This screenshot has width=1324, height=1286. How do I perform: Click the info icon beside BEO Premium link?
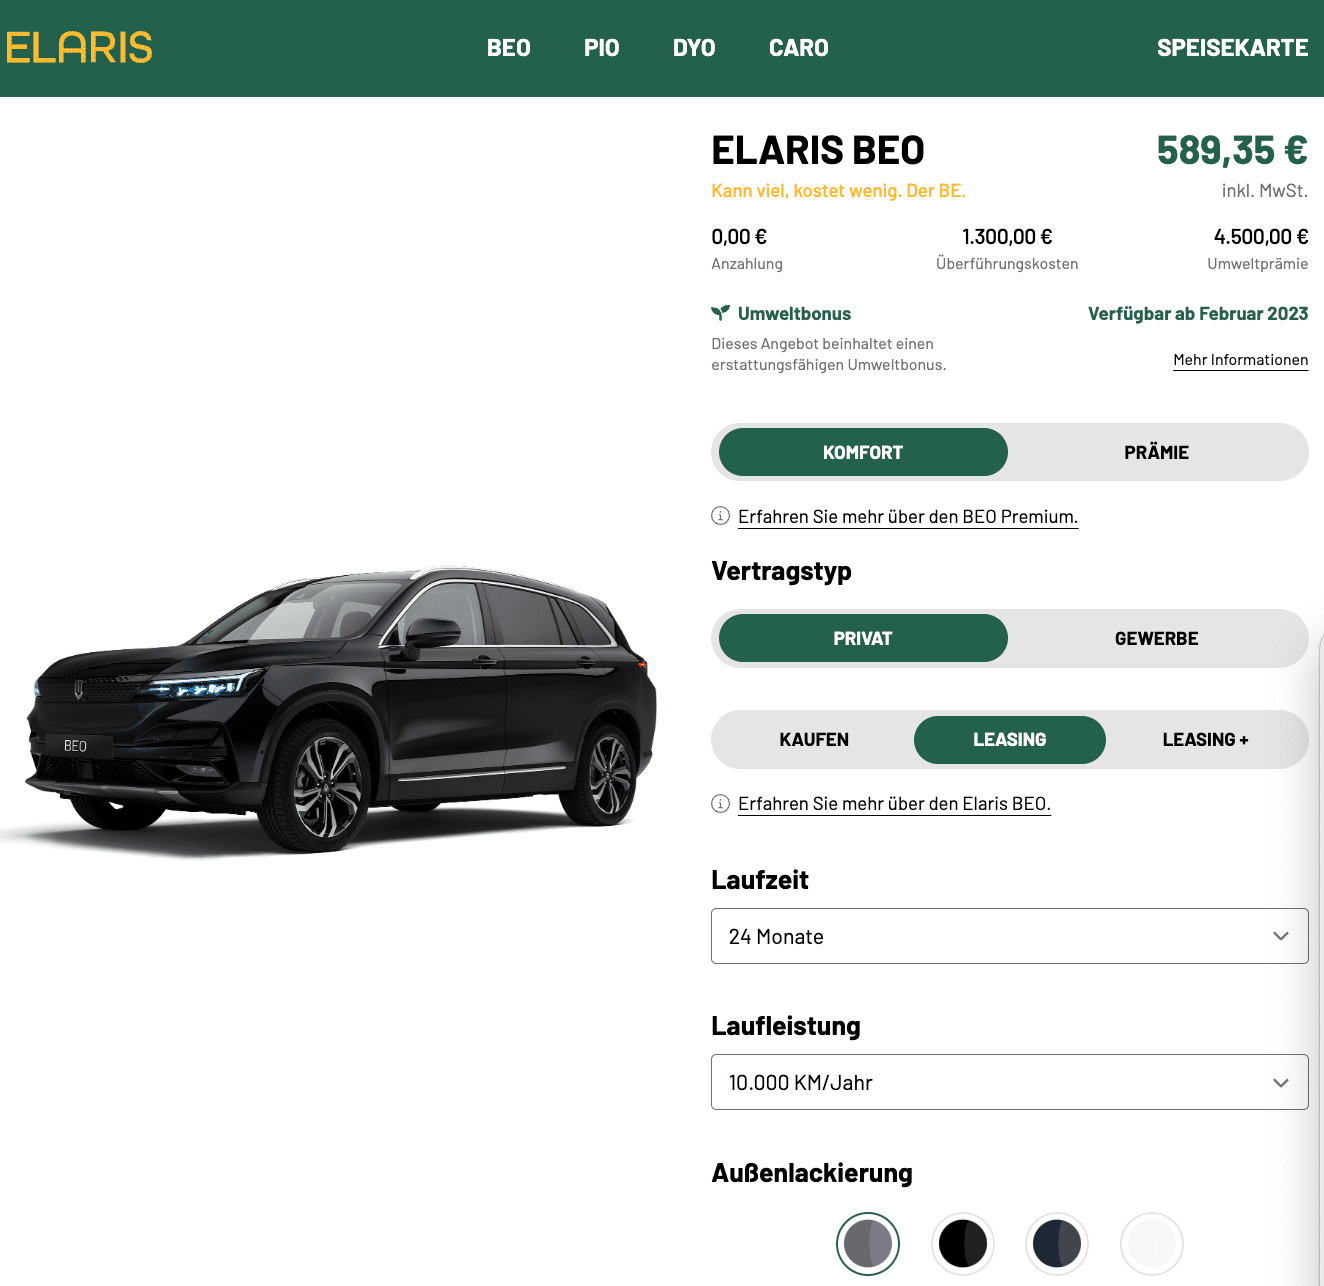[720, 516]
